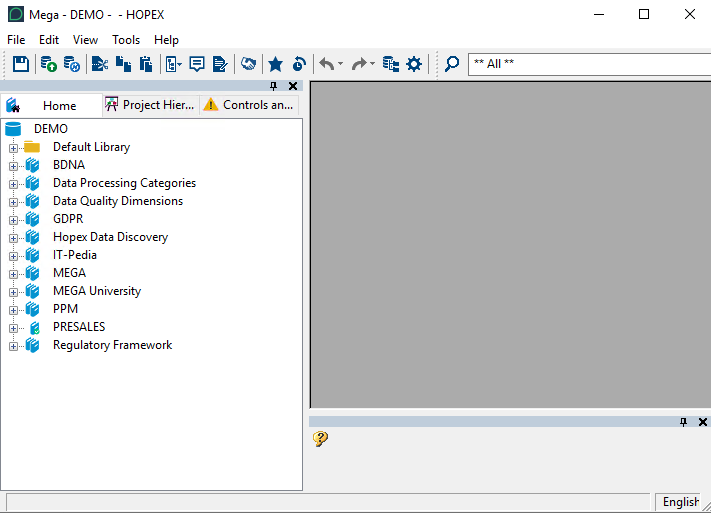
Task: Click the handshake toolbar icon
Action: point(248,64)
